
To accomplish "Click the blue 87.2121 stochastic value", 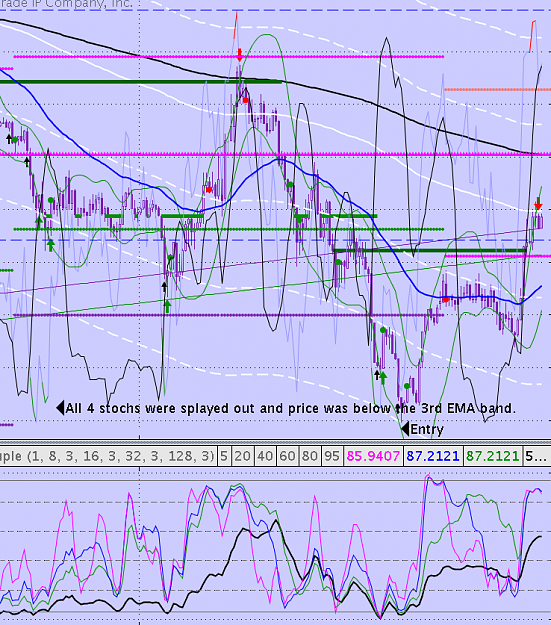I will [x=433, y=456].
